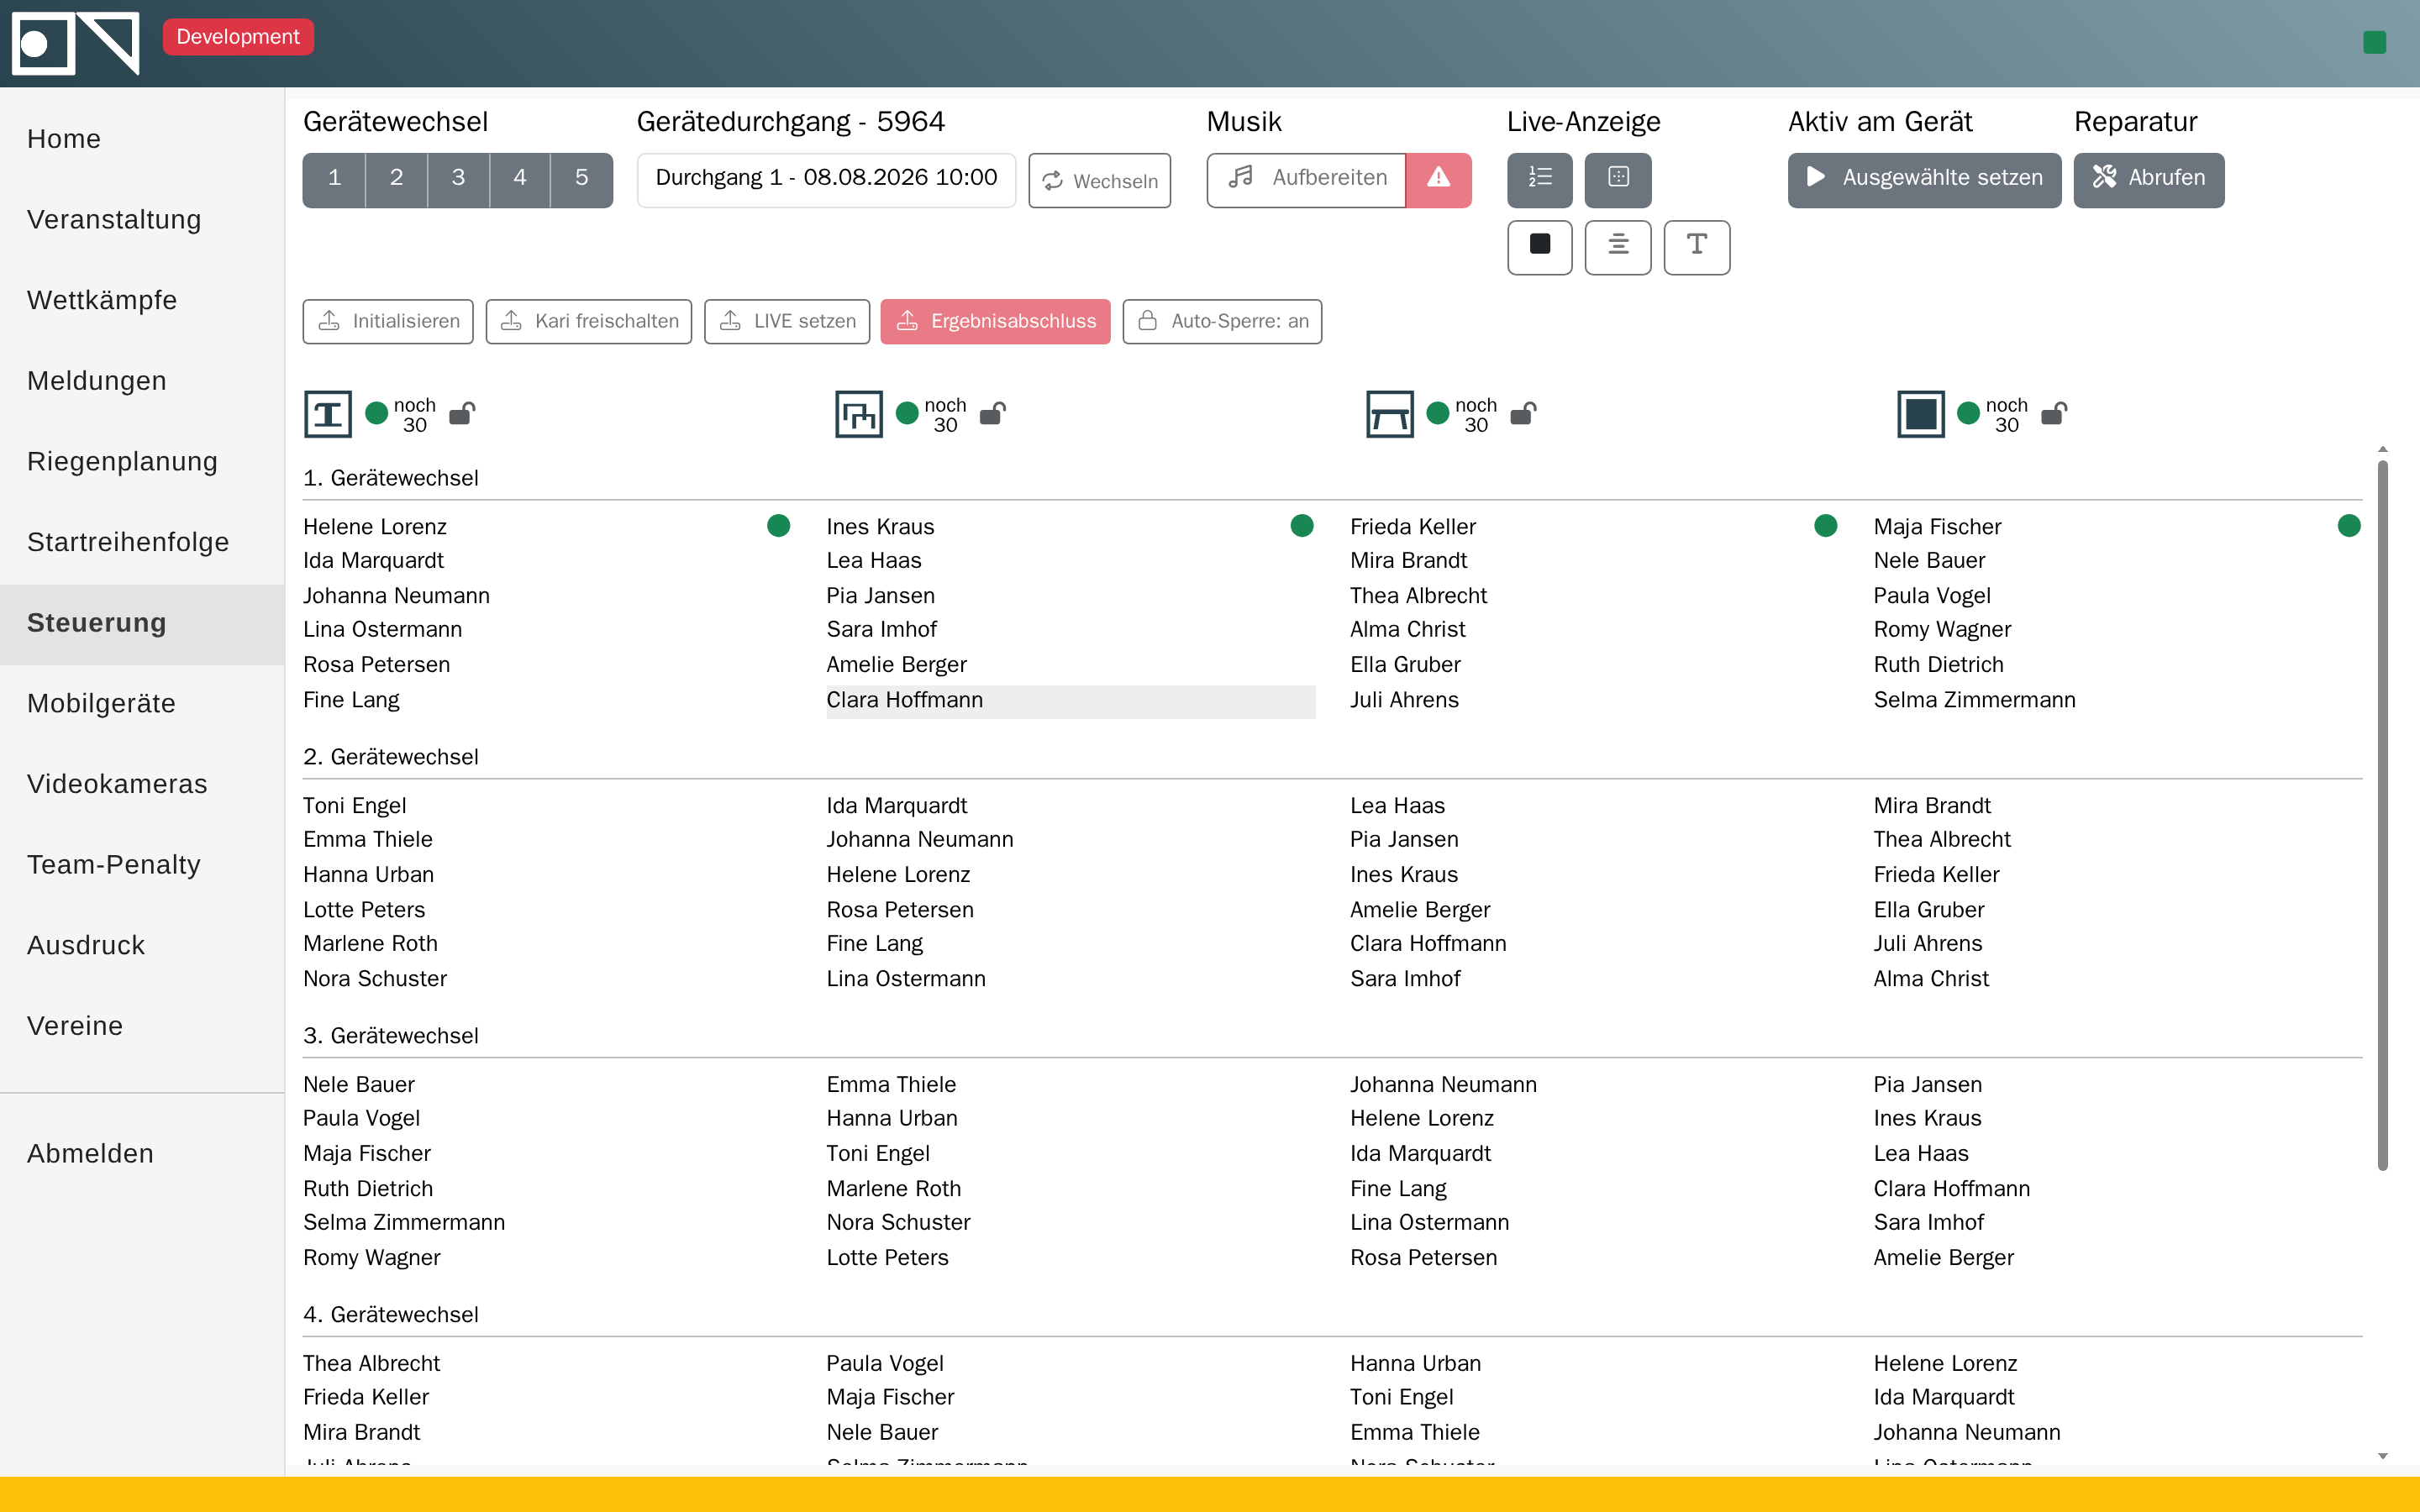Click Ausgewählte setzen button
The image size is (2420, 1512).
(1924, 180)
